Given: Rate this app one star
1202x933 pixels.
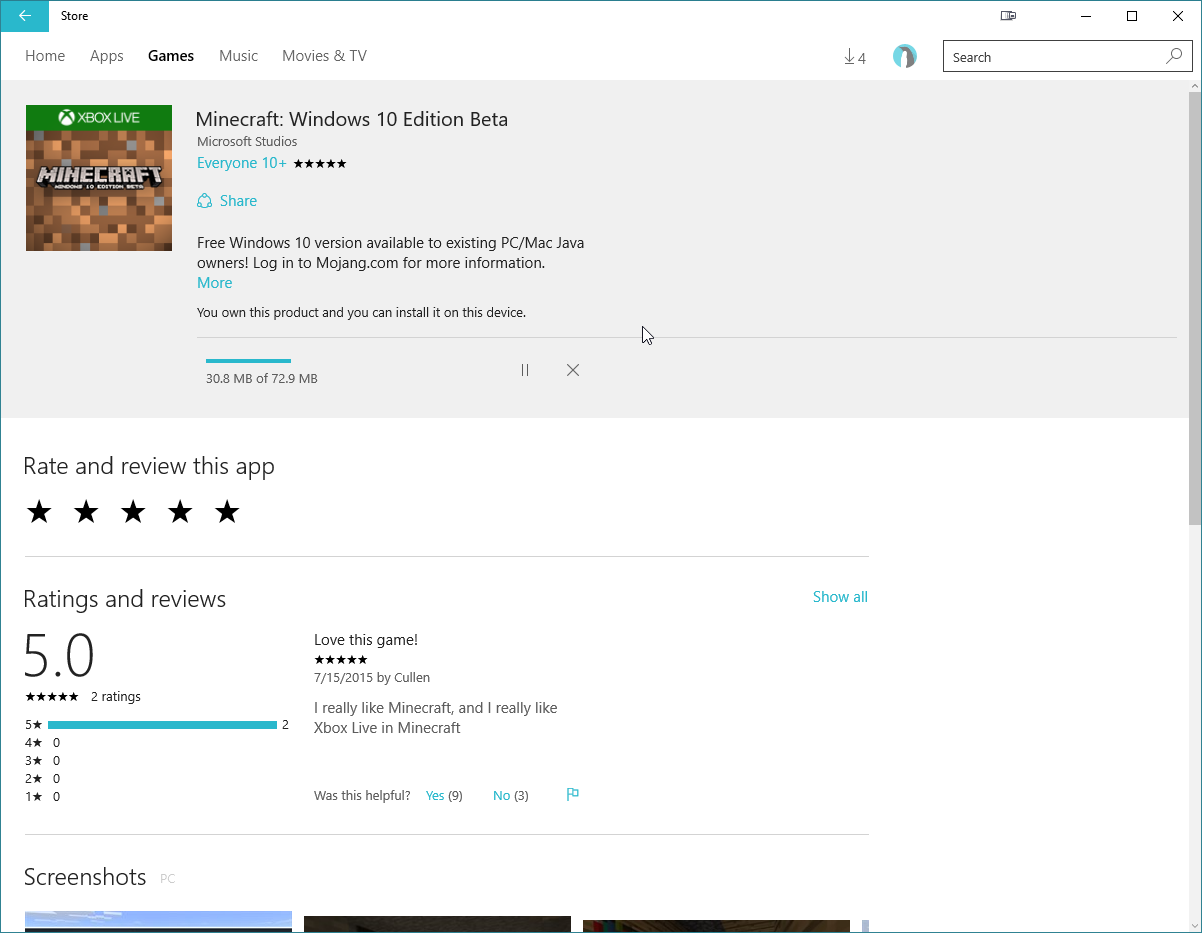Looking at the screenshot, I should (39, 512).
